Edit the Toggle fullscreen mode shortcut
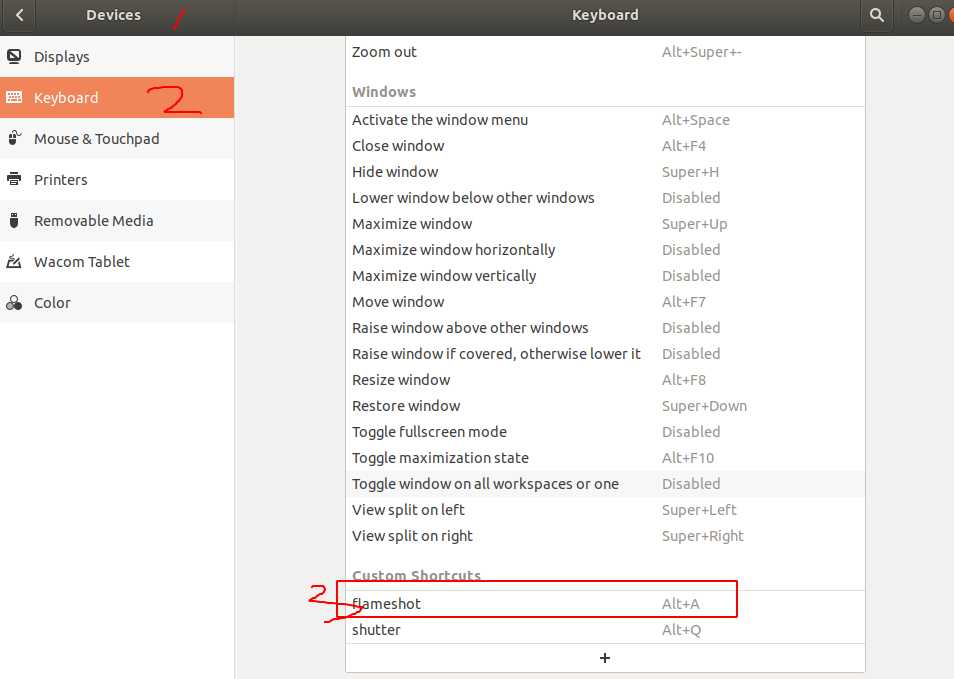 tap(605, 432)
